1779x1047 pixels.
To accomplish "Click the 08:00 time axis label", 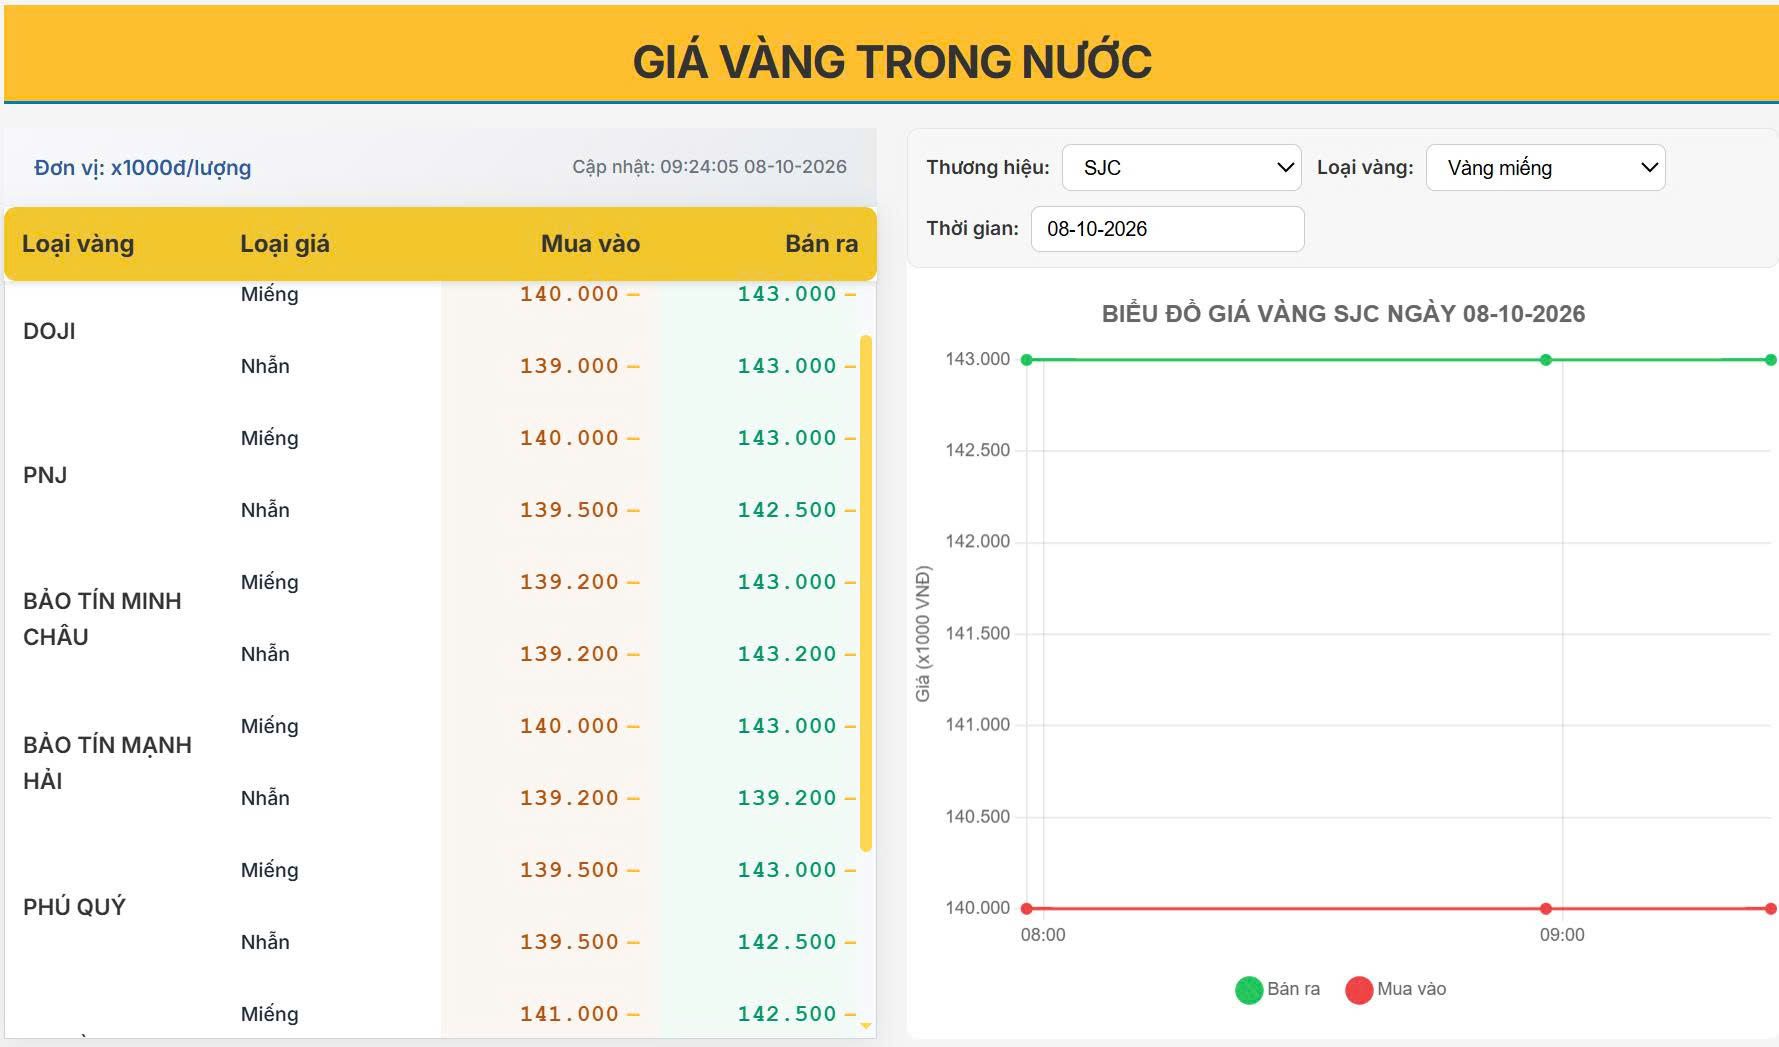I will tap(1043, 935).
